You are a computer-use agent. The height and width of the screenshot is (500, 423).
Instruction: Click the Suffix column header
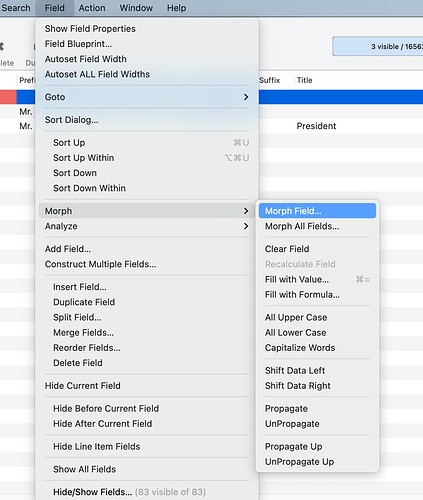coord(269,80)
